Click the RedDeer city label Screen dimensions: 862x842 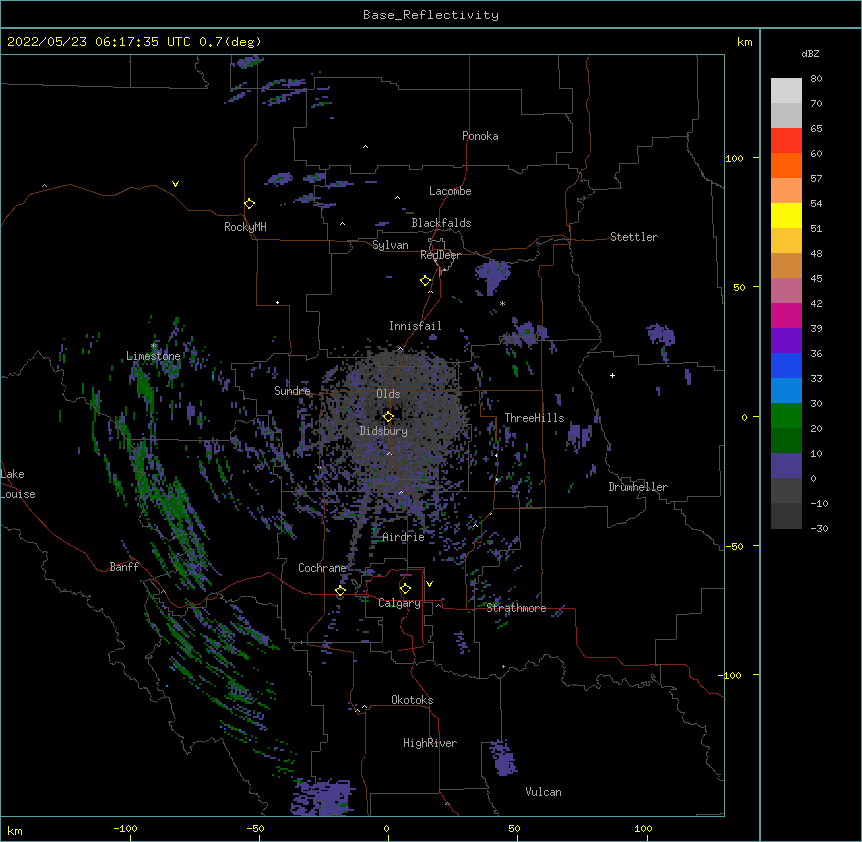440,255
